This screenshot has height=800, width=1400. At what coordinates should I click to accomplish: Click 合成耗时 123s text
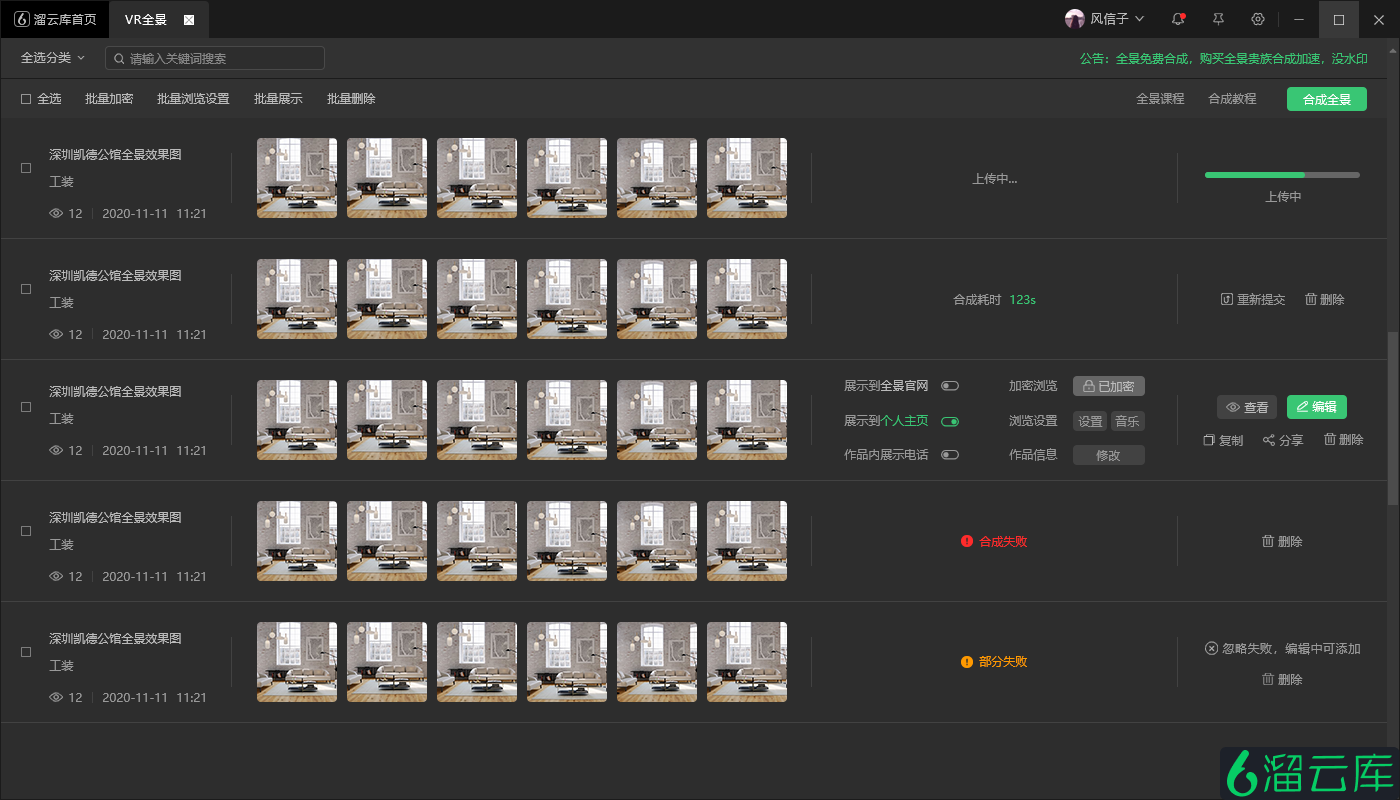[994, 299]
